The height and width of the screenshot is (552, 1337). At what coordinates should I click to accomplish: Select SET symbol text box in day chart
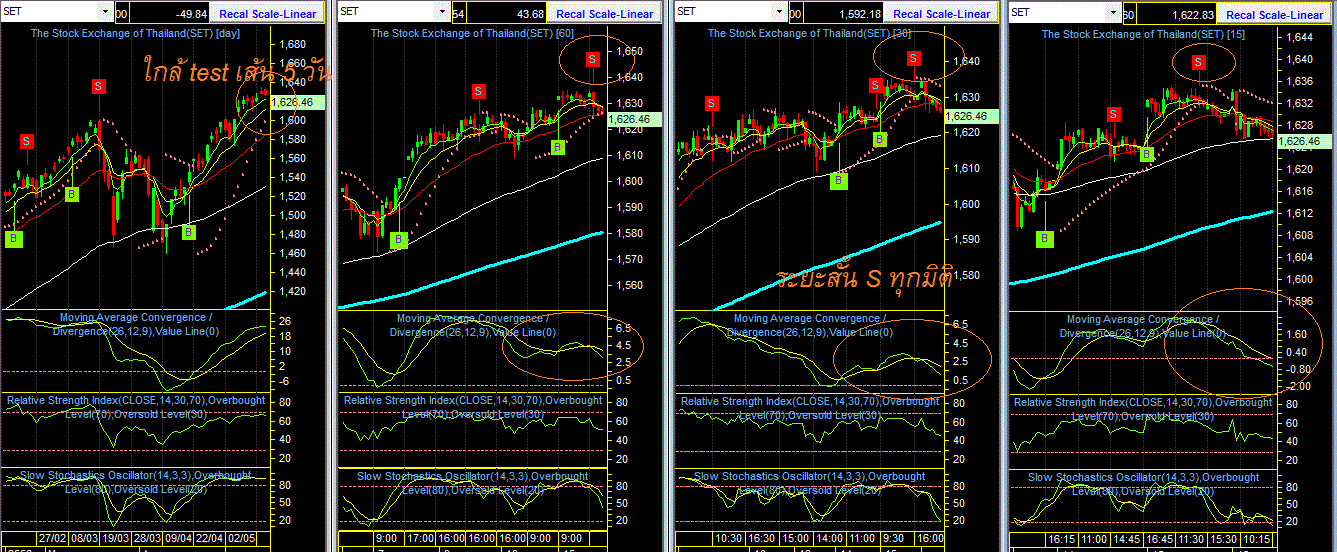pos(49,12)
